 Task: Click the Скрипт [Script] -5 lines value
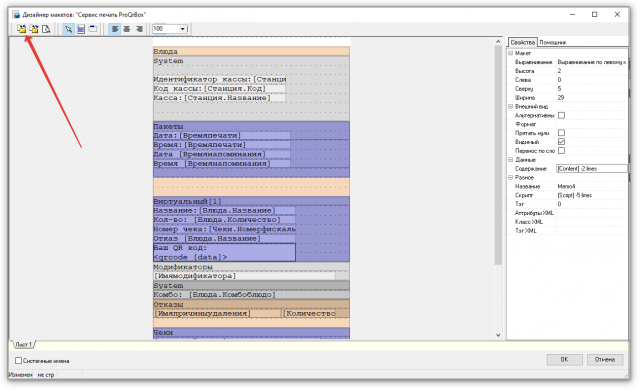pyautogui.click(x=592, y=195)
